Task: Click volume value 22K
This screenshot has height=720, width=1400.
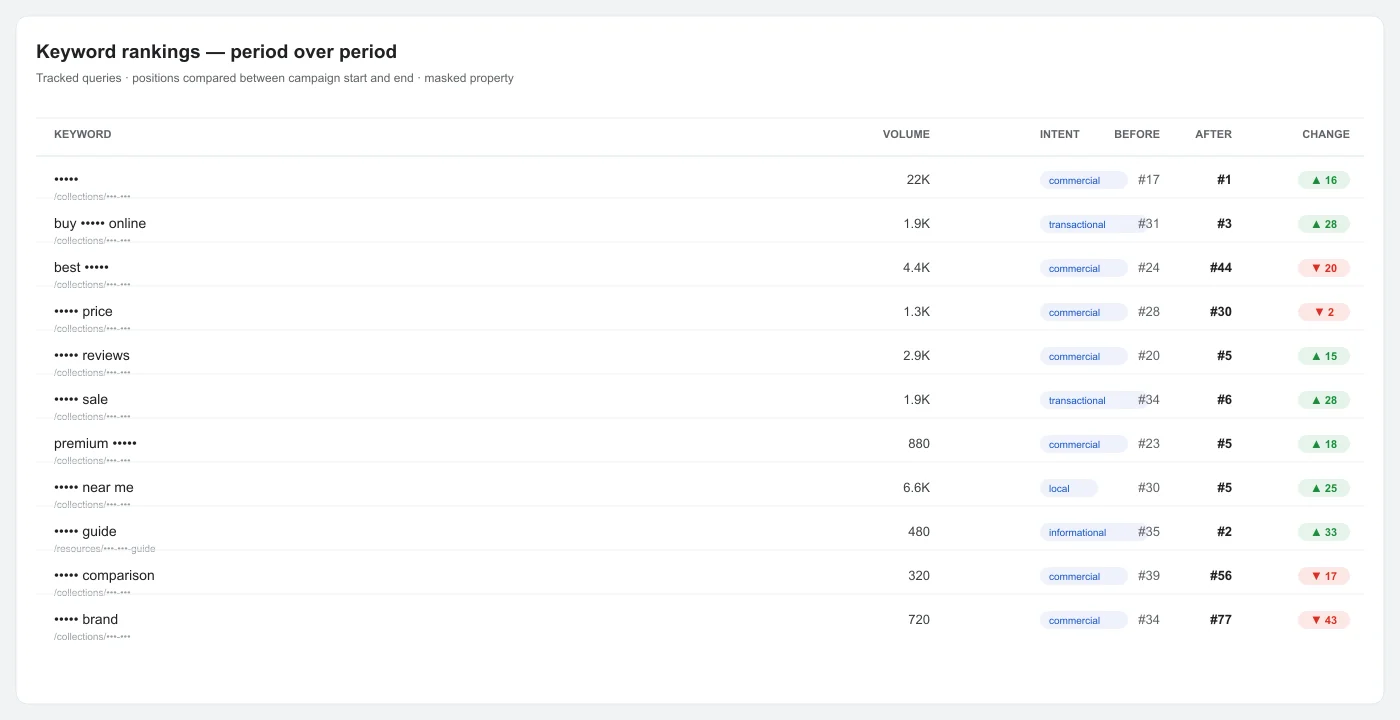Action: tap(918, 180)
